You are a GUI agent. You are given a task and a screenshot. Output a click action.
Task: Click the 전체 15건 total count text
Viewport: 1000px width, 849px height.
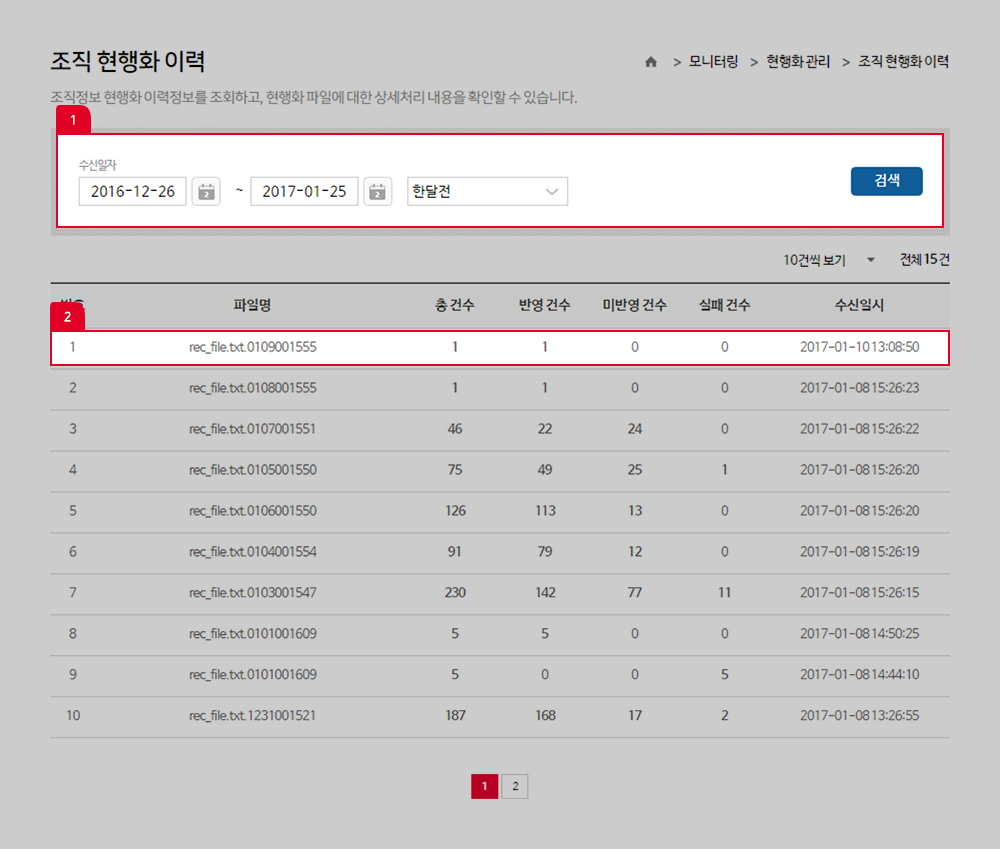(924, 260)
